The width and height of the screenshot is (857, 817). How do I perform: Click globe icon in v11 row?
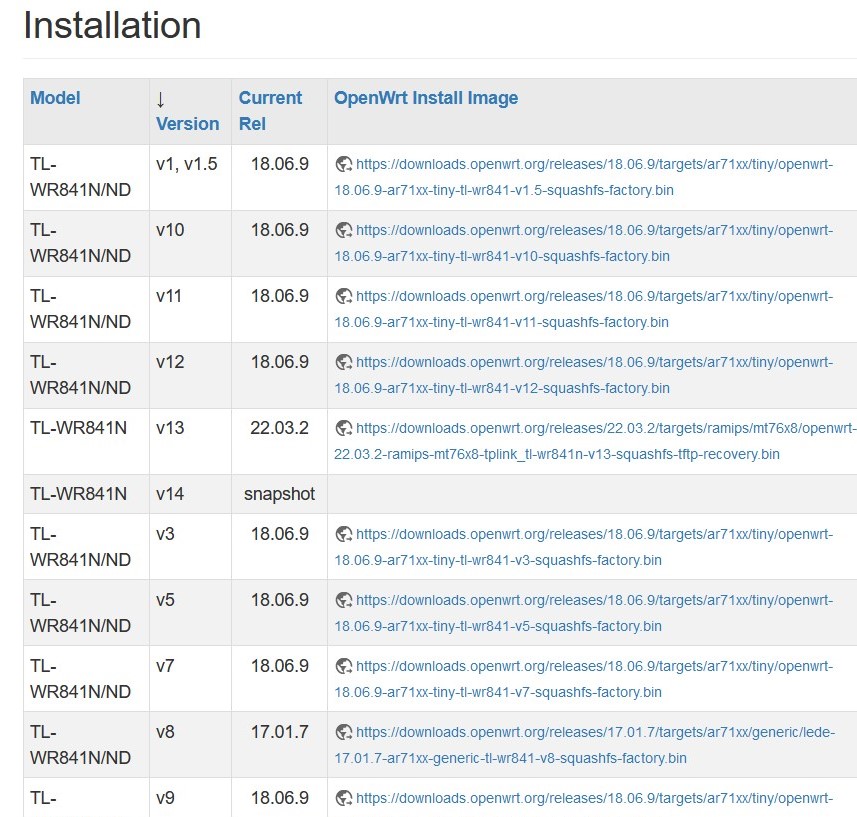[x=343, y=296]
